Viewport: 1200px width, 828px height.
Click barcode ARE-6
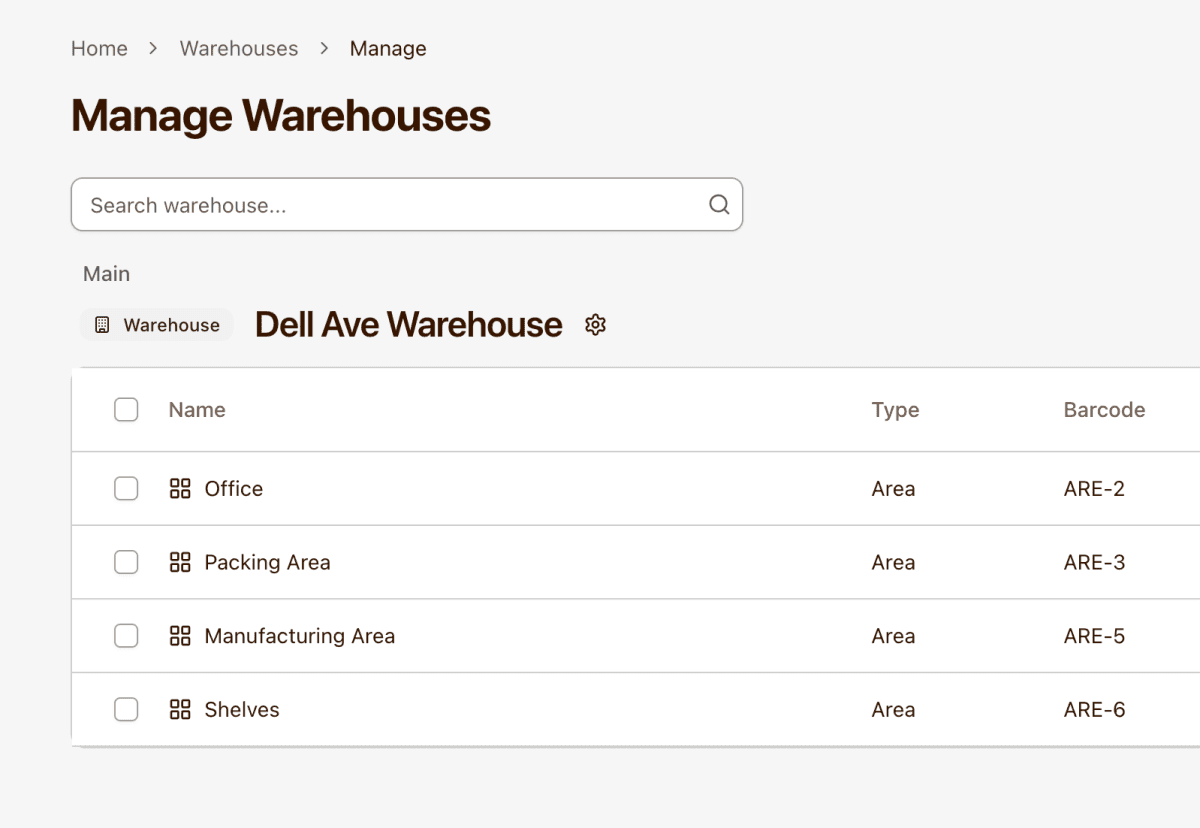[x=1094, y=710]
